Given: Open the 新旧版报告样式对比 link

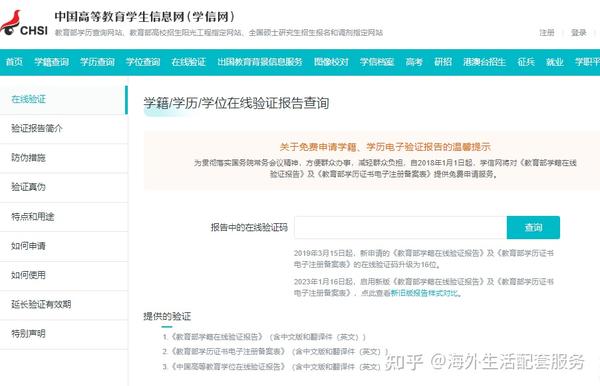Looking at the screenshot, I should tap(424, 293).
